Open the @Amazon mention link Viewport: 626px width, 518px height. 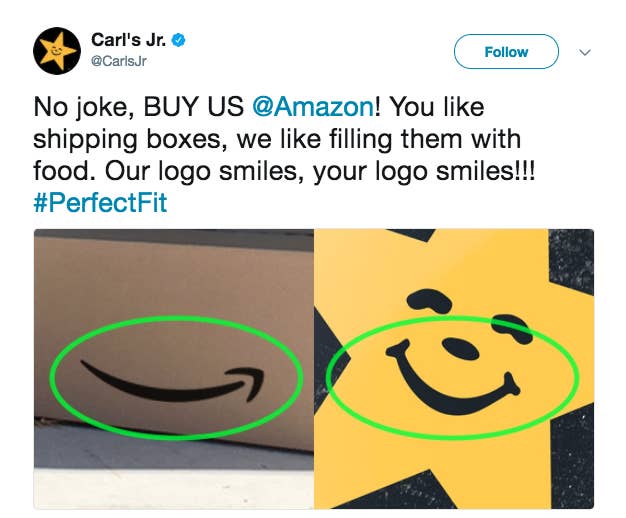pyautogui.click(x=313, y=107)
